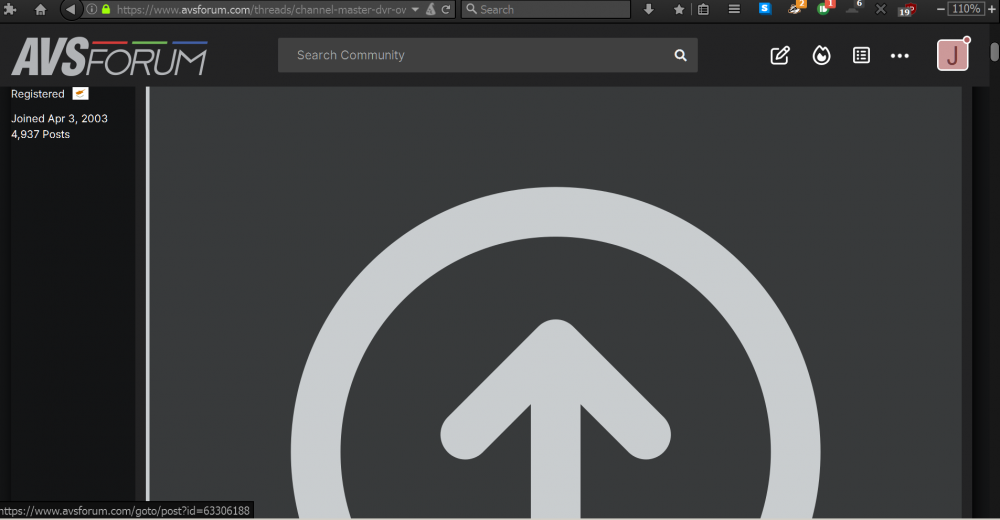The width and height of the screenshot is (1000, 520).
Task: Bookmark this page with the star icon
Action: [x=679, y=9]
